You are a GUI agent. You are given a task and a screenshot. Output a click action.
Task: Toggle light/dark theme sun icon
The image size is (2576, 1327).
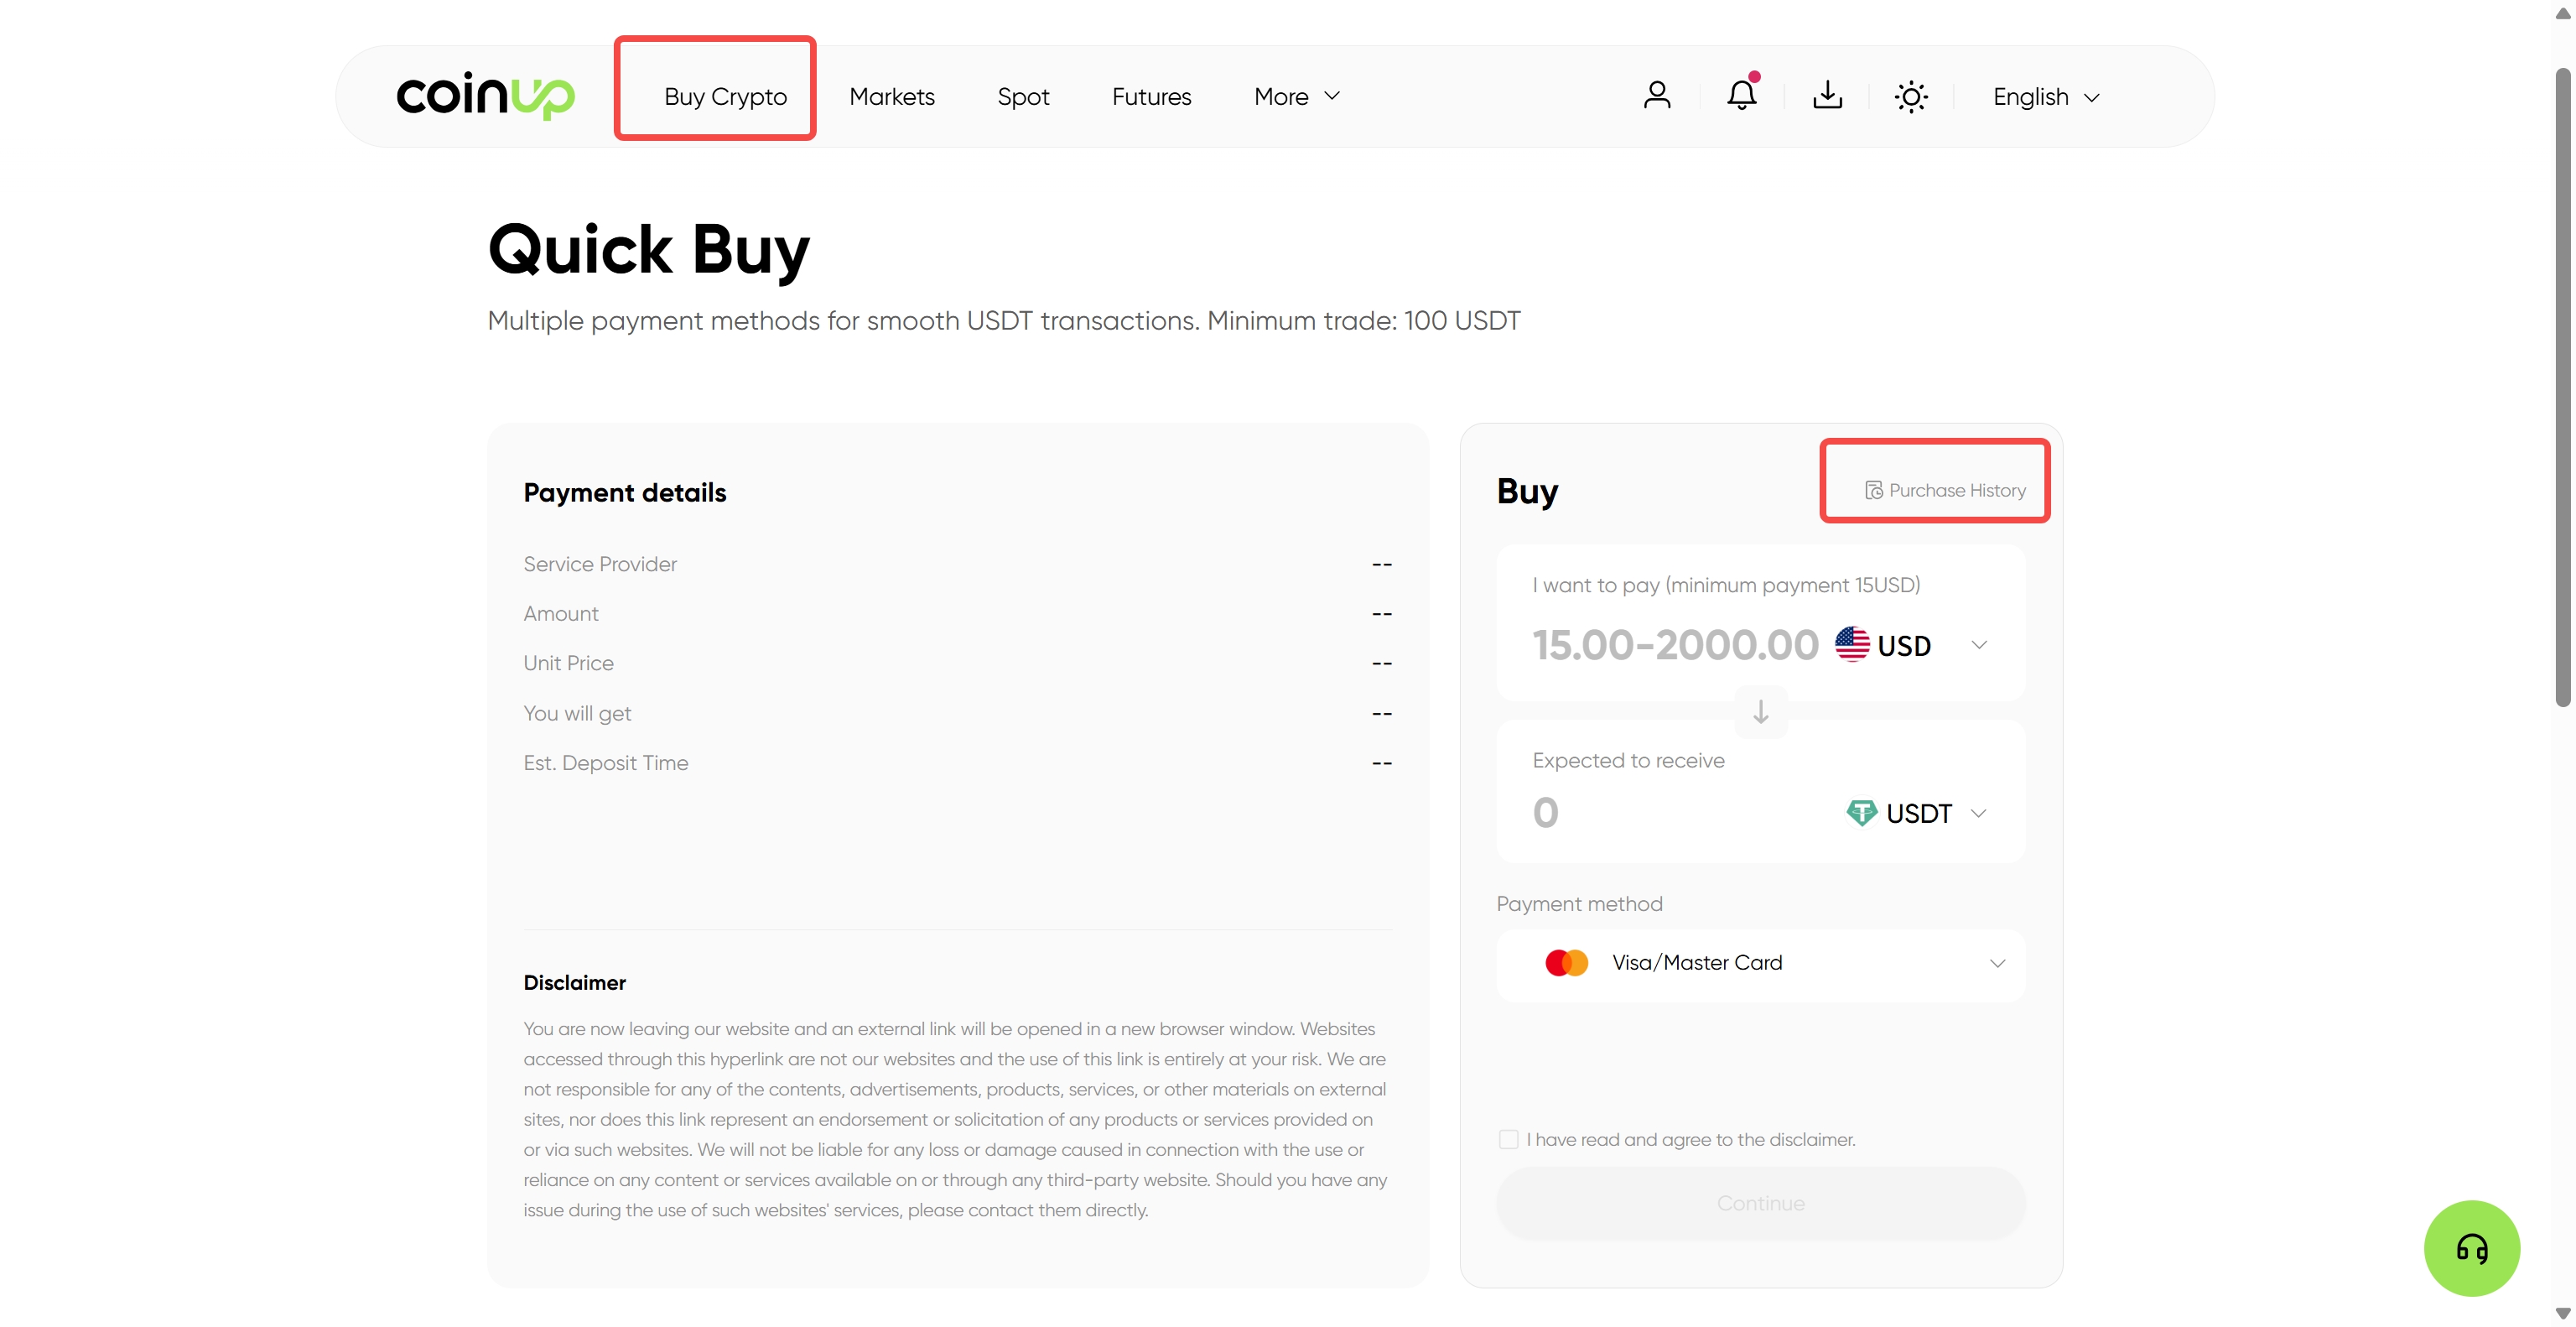[x=1911, y=97]
